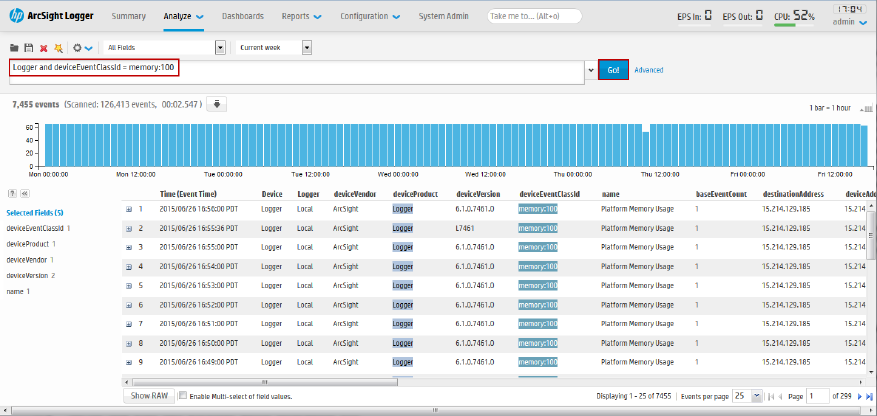The image size is (877, 416).
Task: Expand event row 1 details
Action: 129,209
